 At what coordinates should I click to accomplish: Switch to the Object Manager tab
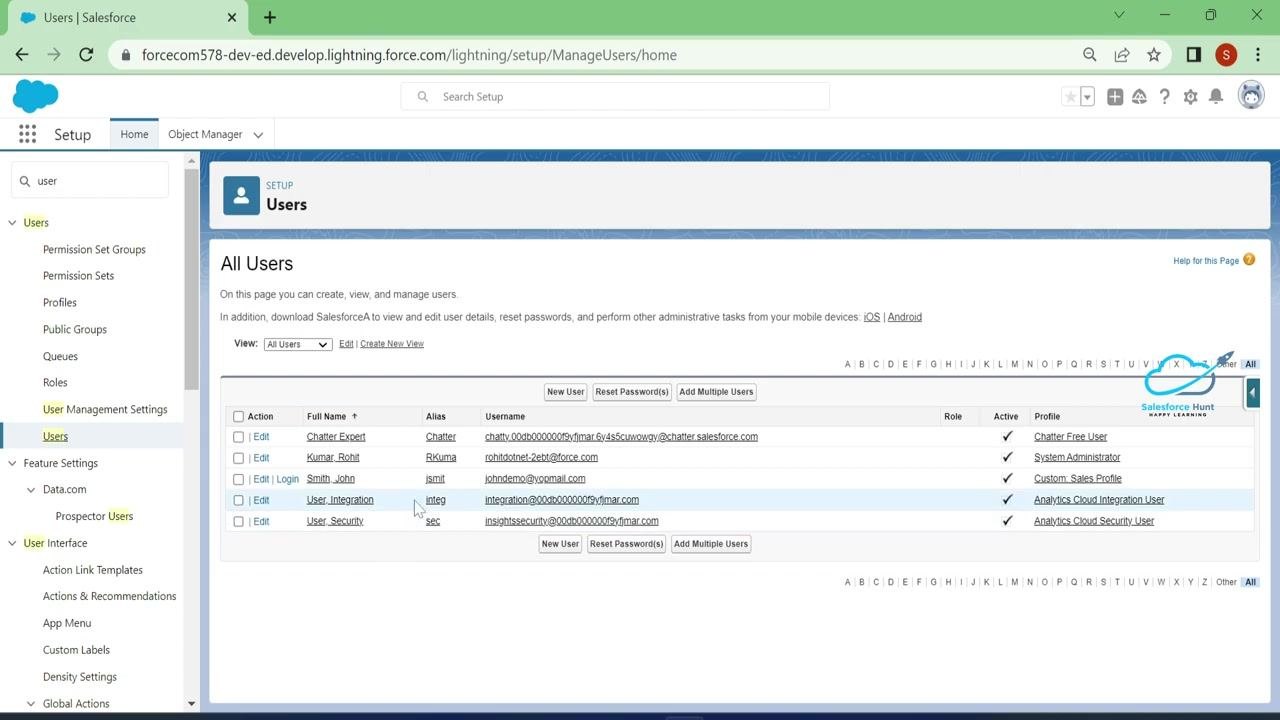pyautogui.click(x=205, y=134)
